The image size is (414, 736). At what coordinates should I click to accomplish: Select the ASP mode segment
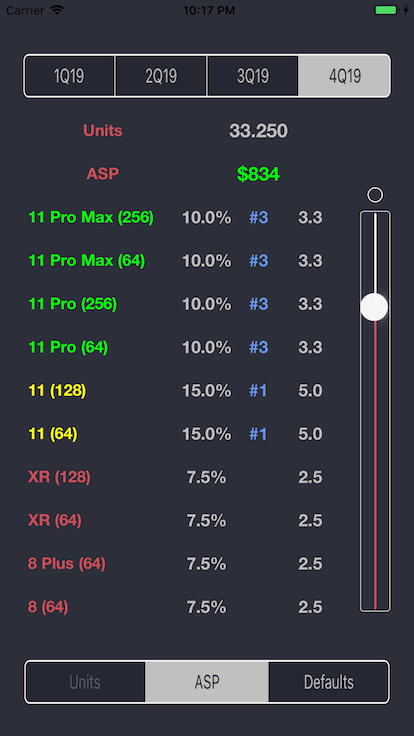click(207, 682)
